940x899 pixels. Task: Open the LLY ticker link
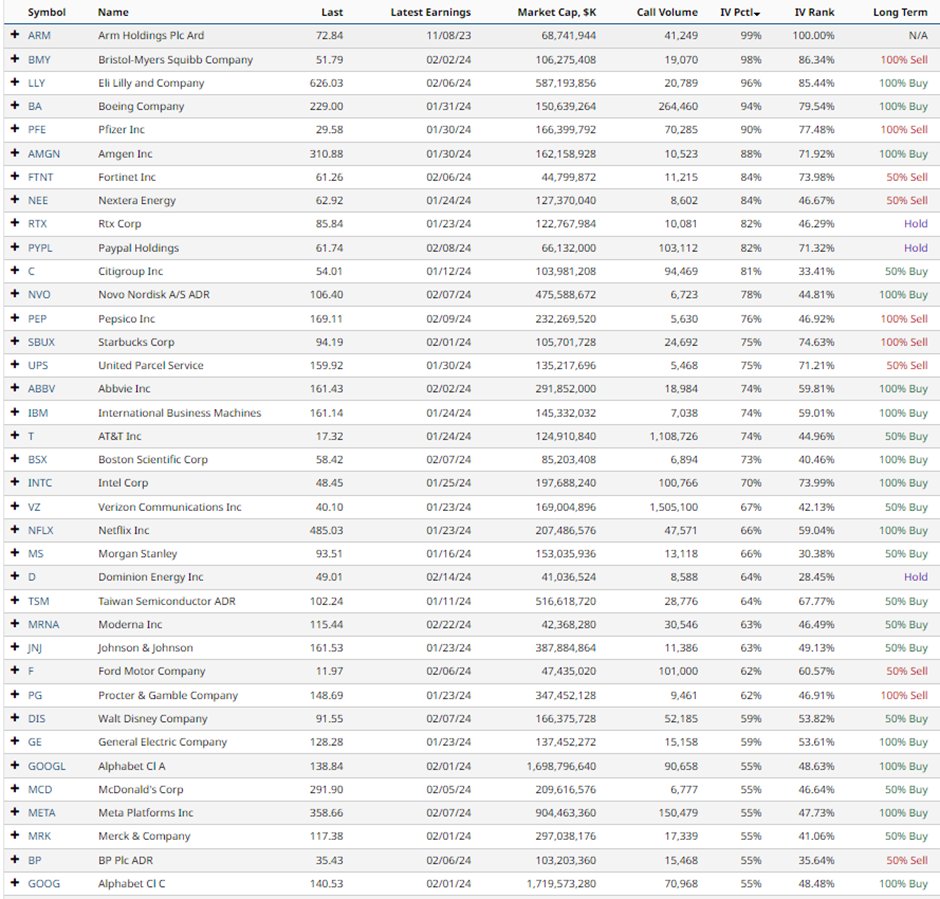(x=36, y=83)
